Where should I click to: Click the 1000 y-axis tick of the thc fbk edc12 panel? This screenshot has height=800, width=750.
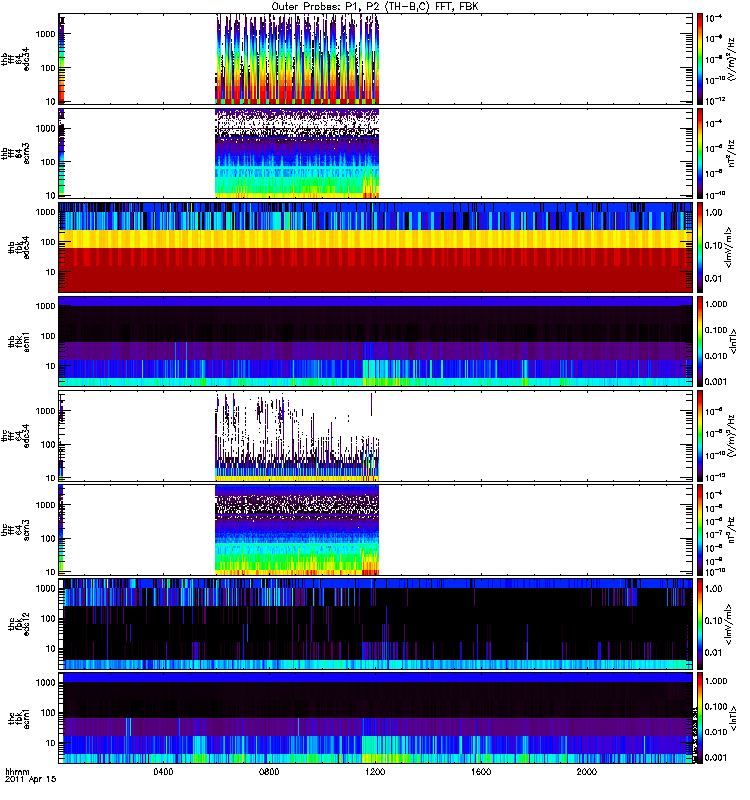[45, 589]
